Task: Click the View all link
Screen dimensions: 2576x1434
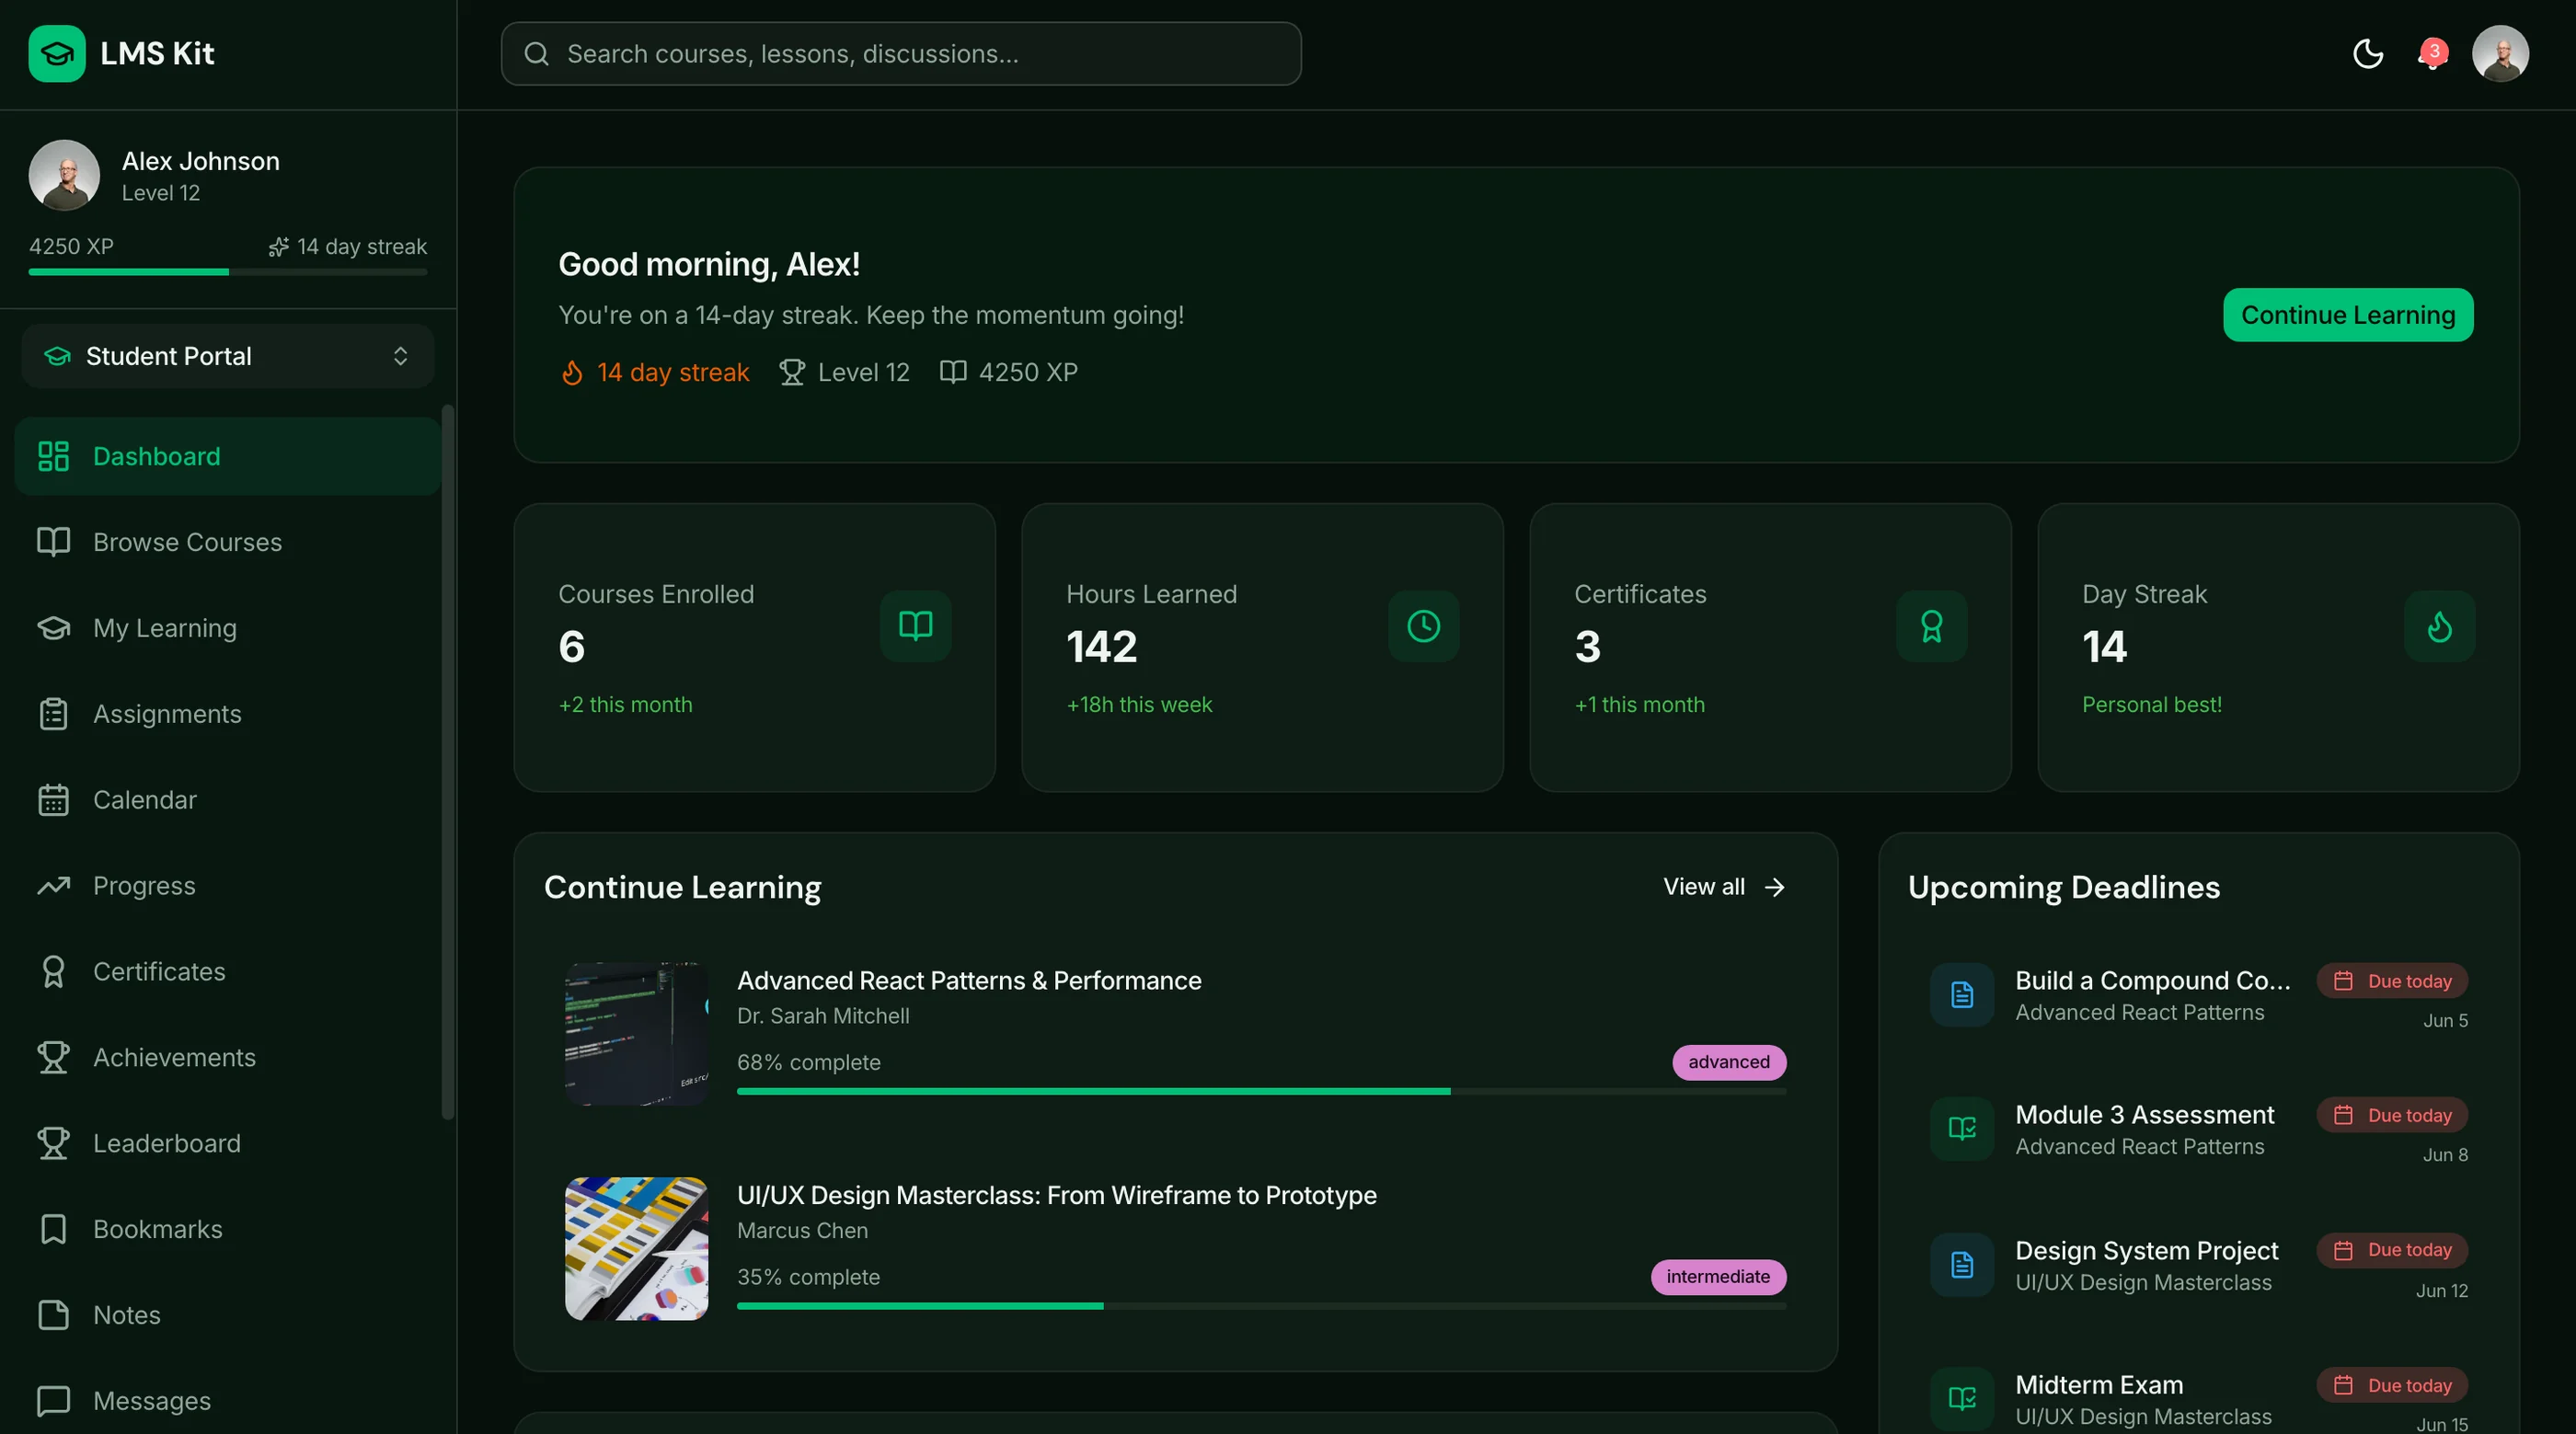Action: pos(1724,887)
